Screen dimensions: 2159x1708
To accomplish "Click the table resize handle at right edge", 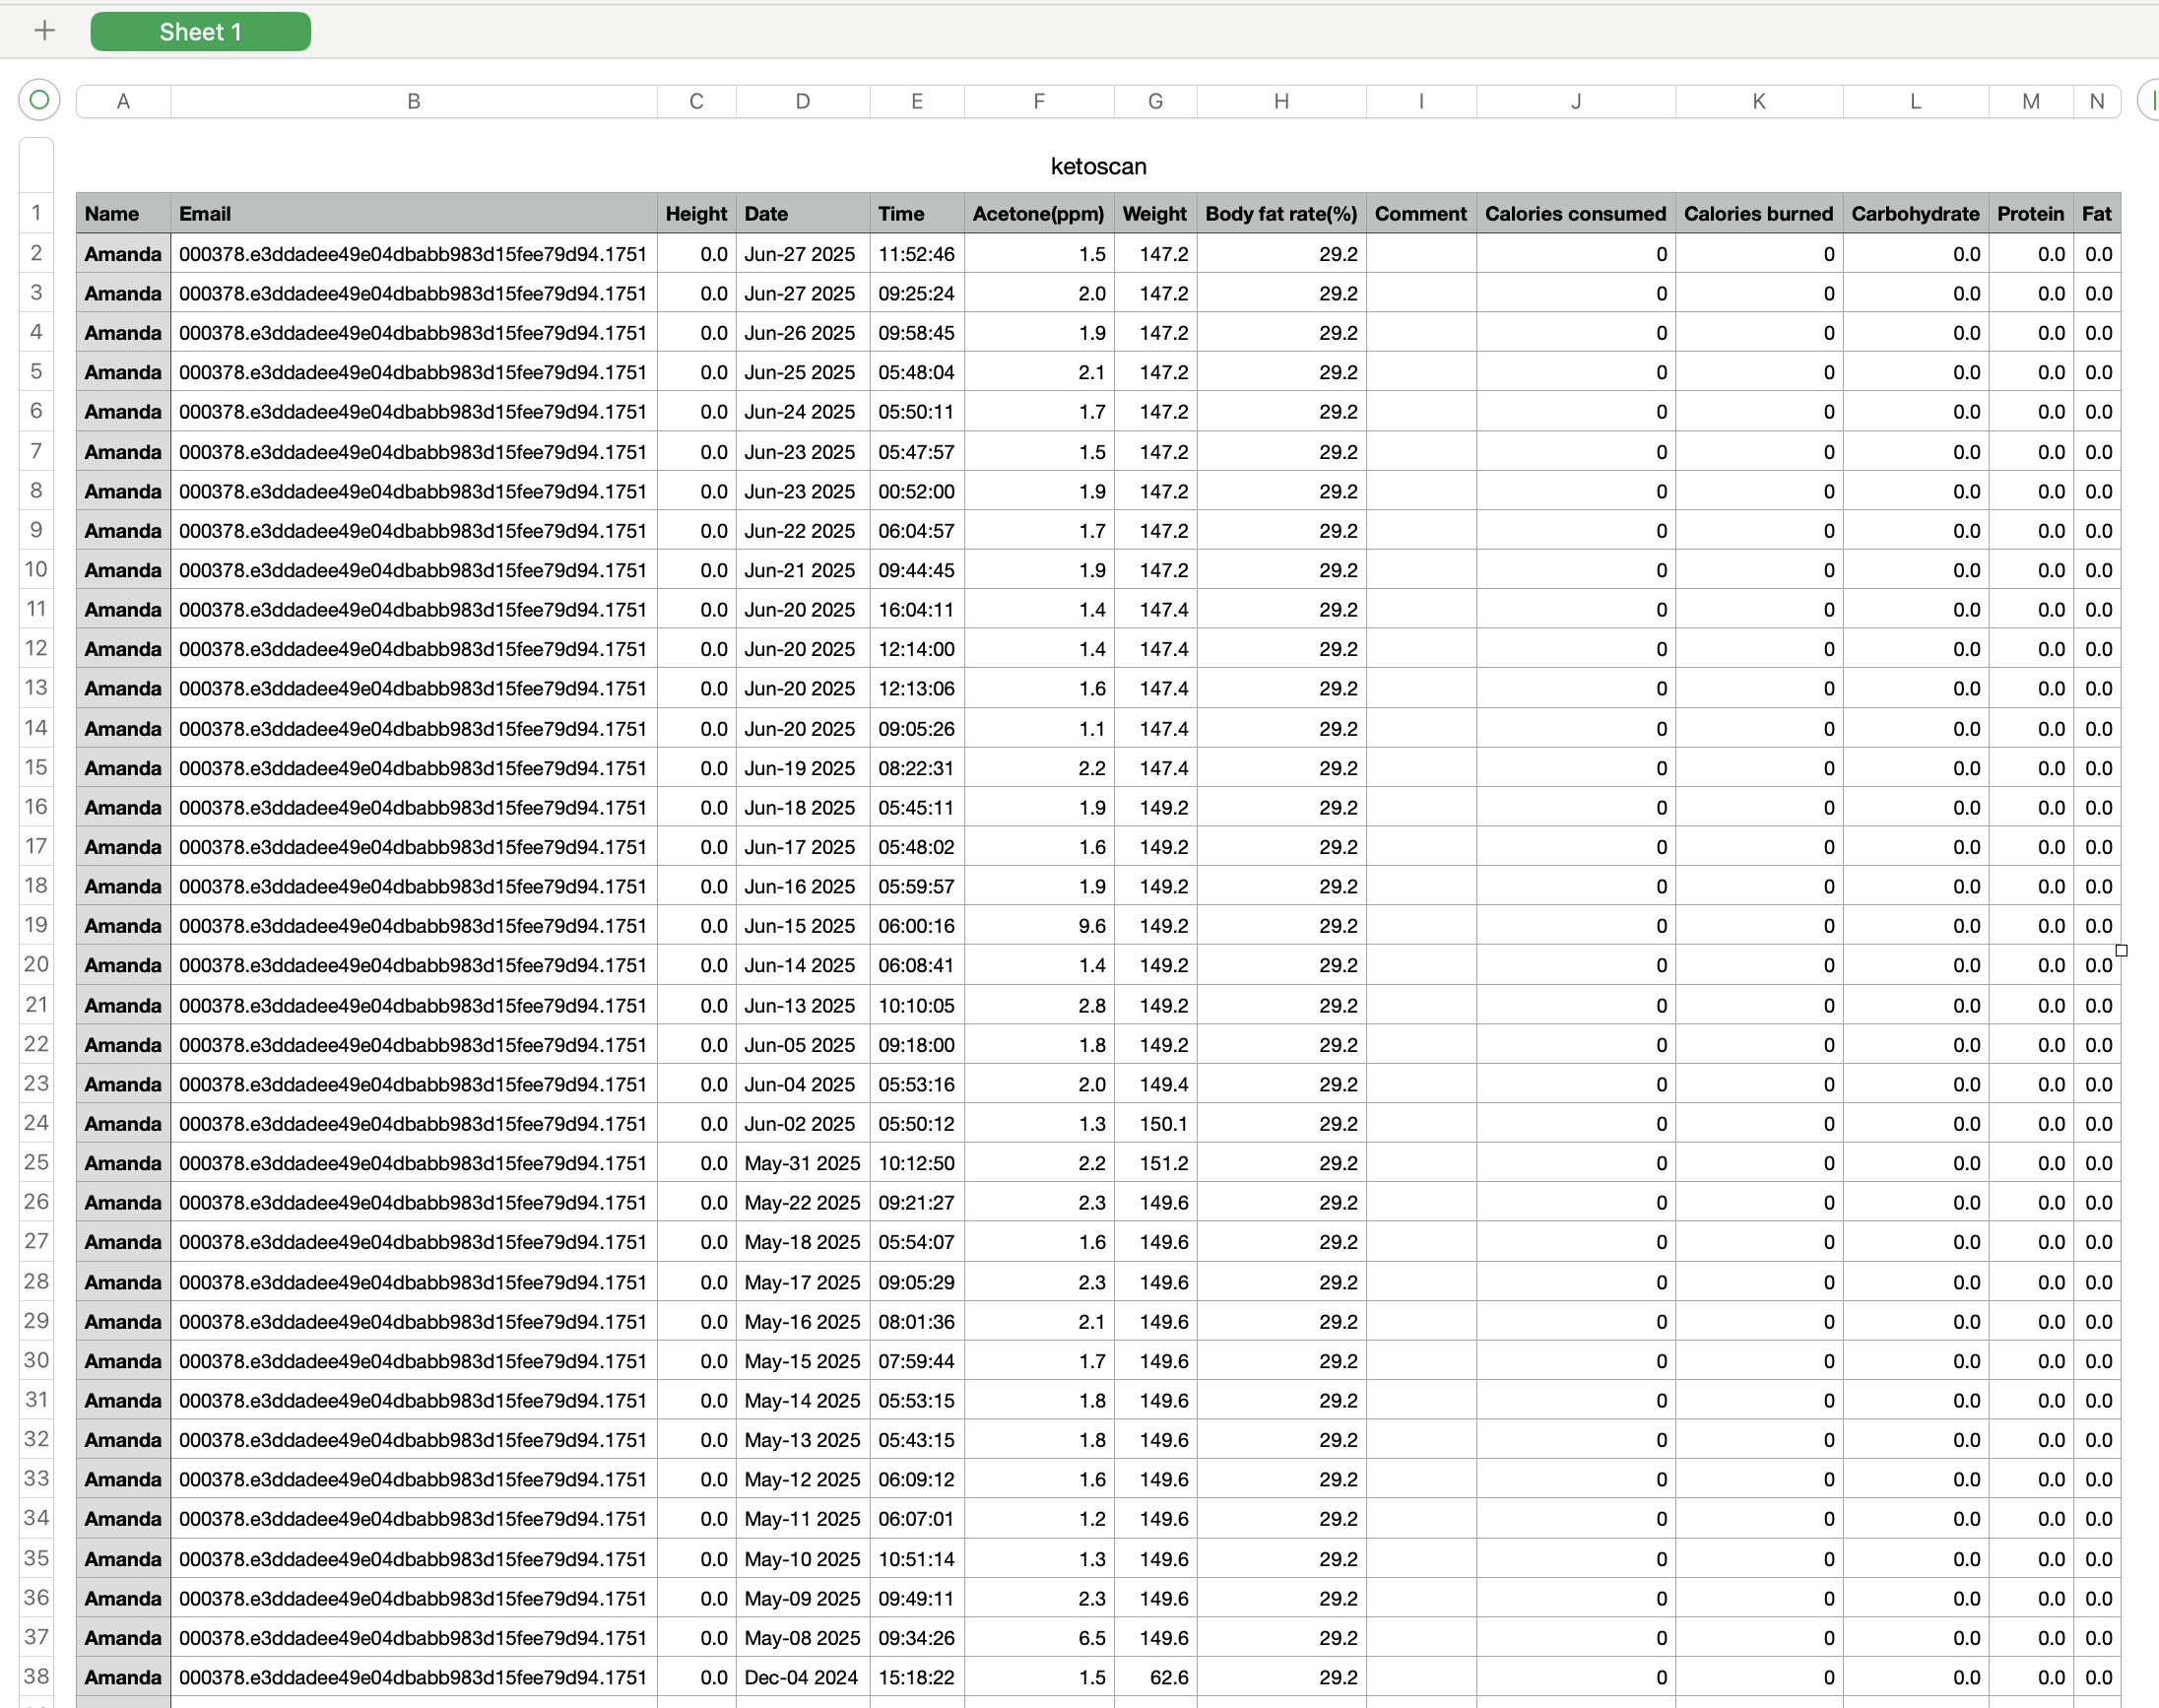I will 2121,951.
